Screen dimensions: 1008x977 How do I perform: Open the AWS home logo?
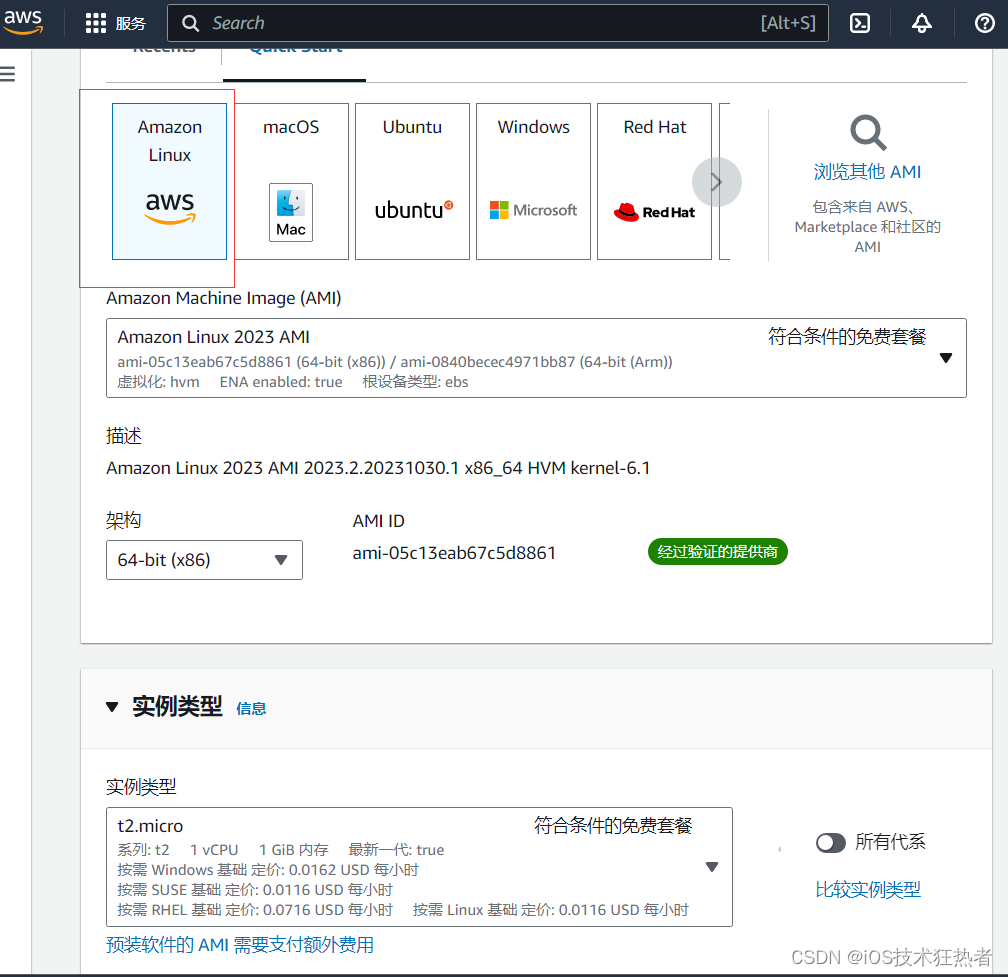tap(23, 22)
